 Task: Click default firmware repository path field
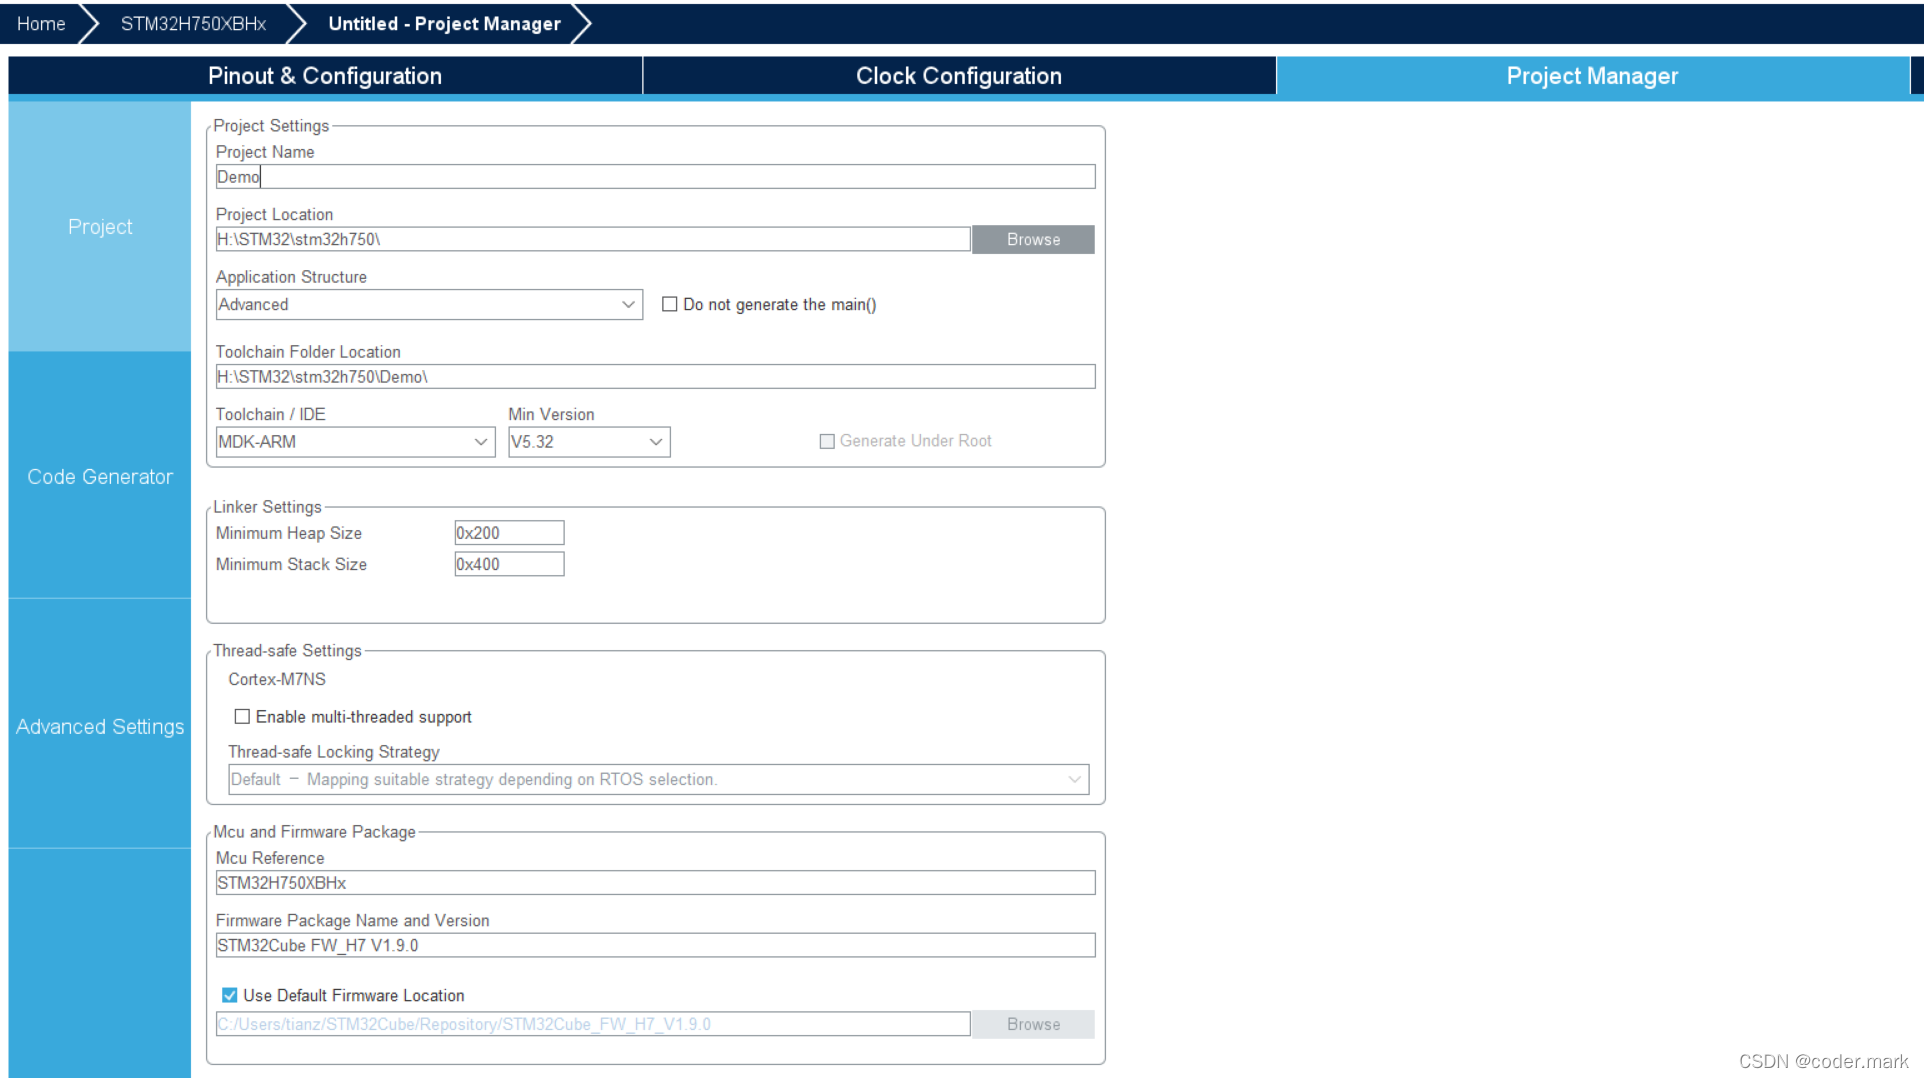593,1024
